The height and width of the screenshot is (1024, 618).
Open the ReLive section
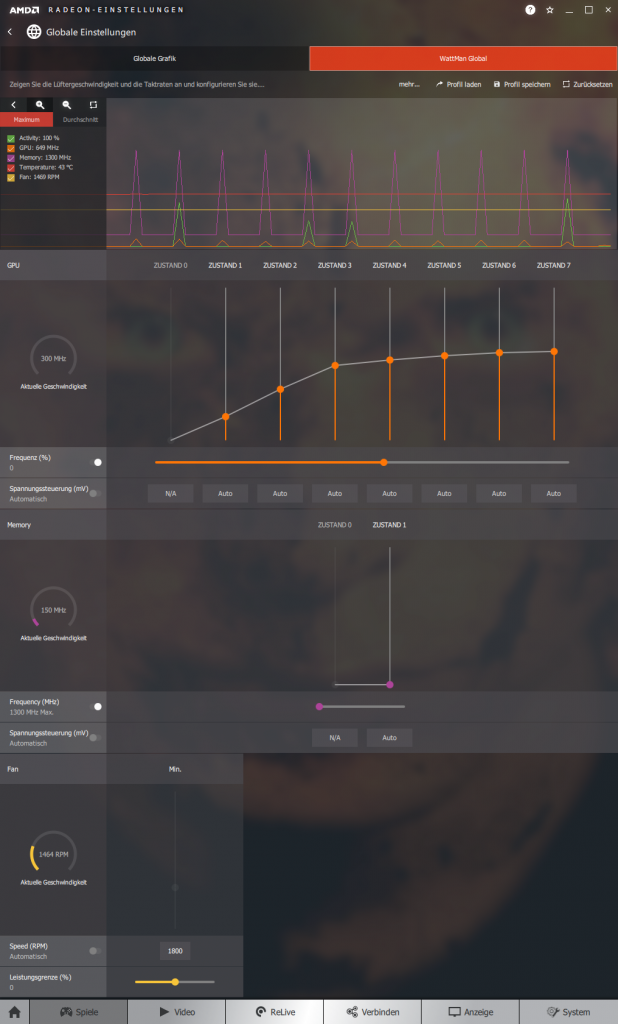pos(274,1012)
